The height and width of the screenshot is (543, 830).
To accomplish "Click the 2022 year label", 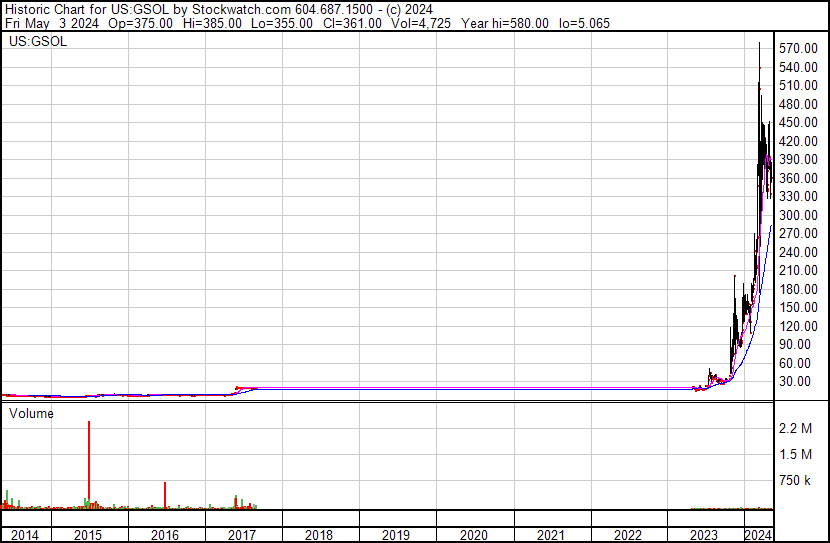I will pos(628,535).
